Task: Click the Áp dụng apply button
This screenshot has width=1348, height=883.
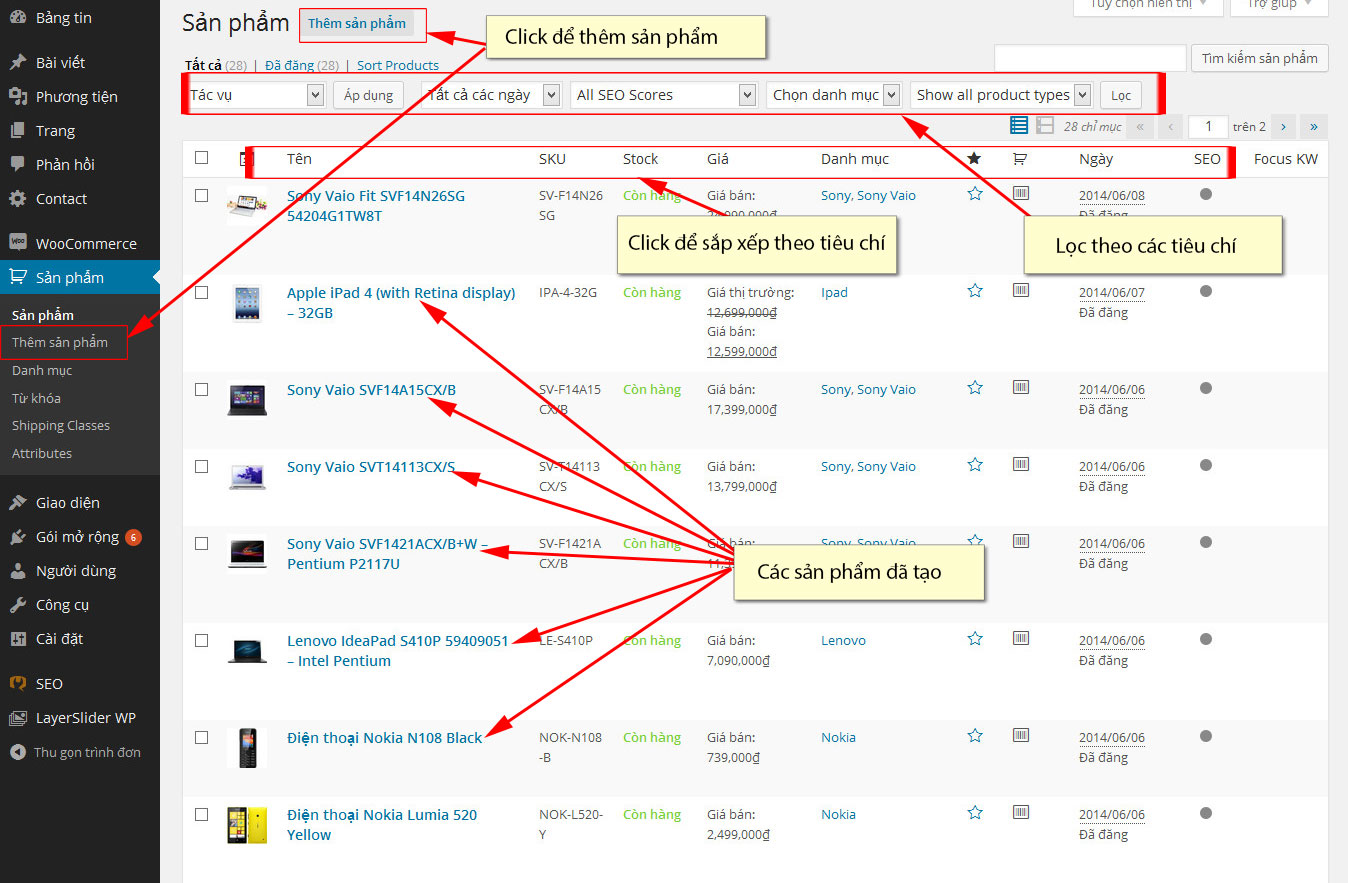Action: [369, 95]
